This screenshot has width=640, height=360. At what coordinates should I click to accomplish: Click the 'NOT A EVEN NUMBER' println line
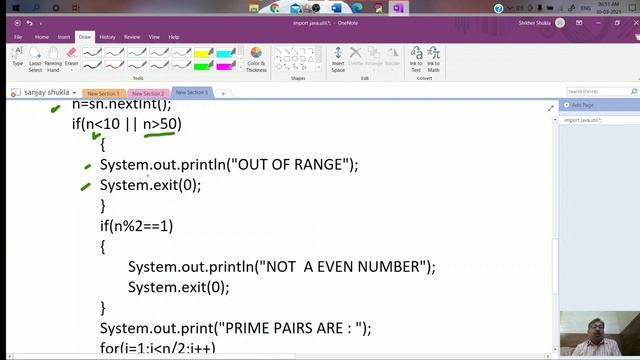point(282,267)
